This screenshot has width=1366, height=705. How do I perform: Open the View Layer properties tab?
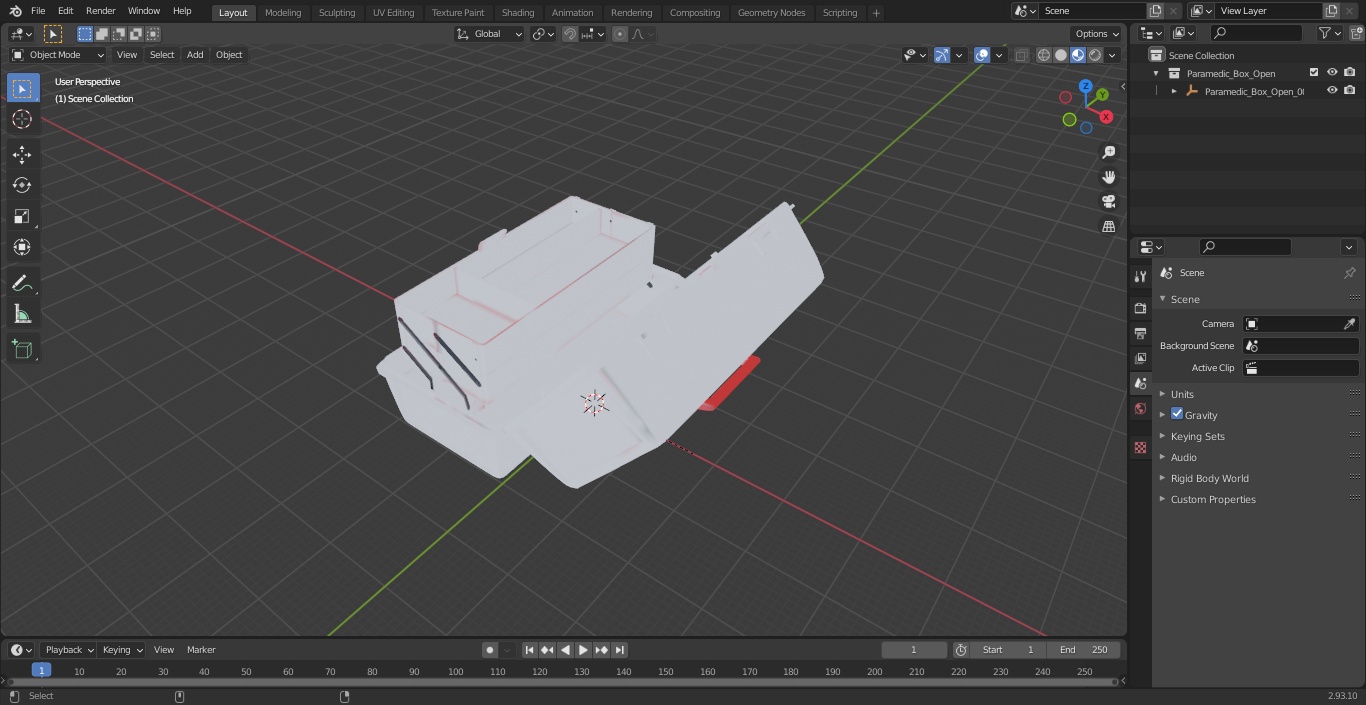(1140, 358)
